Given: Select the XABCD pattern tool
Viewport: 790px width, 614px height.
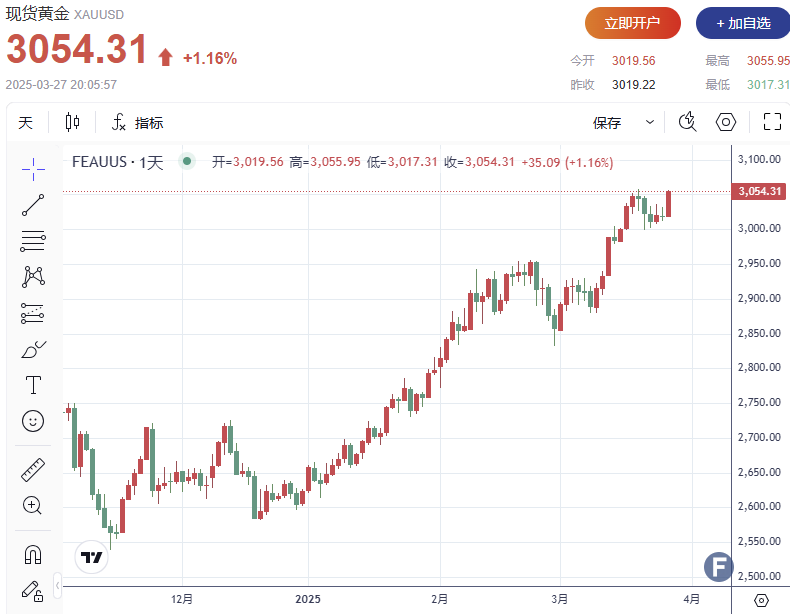Looking at the screenshot, I should click(33, 276).
